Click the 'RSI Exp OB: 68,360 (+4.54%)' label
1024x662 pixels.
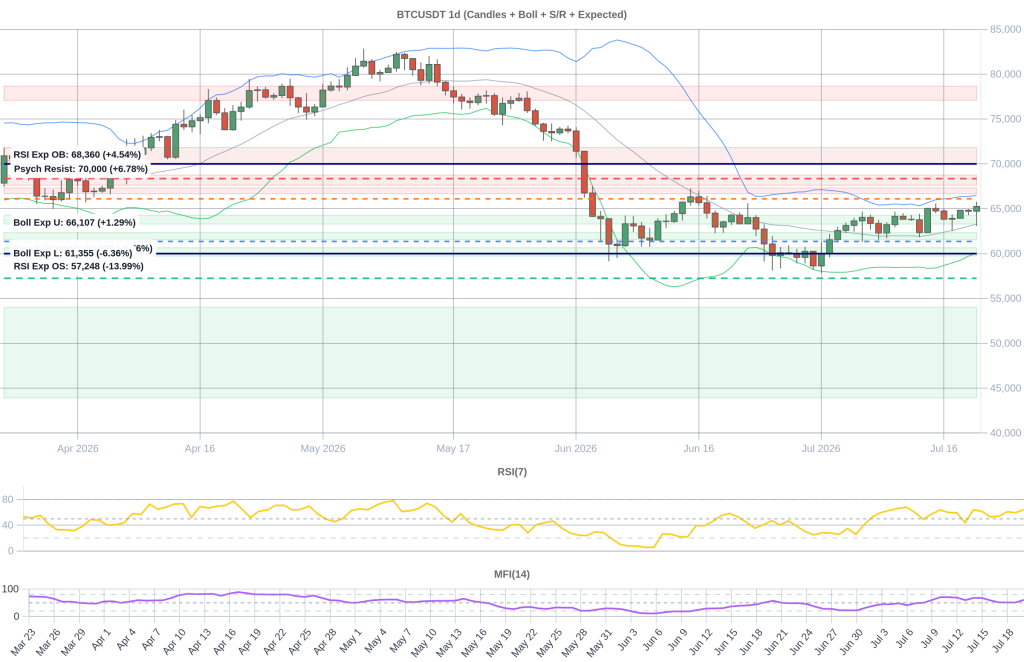point(77,155)
